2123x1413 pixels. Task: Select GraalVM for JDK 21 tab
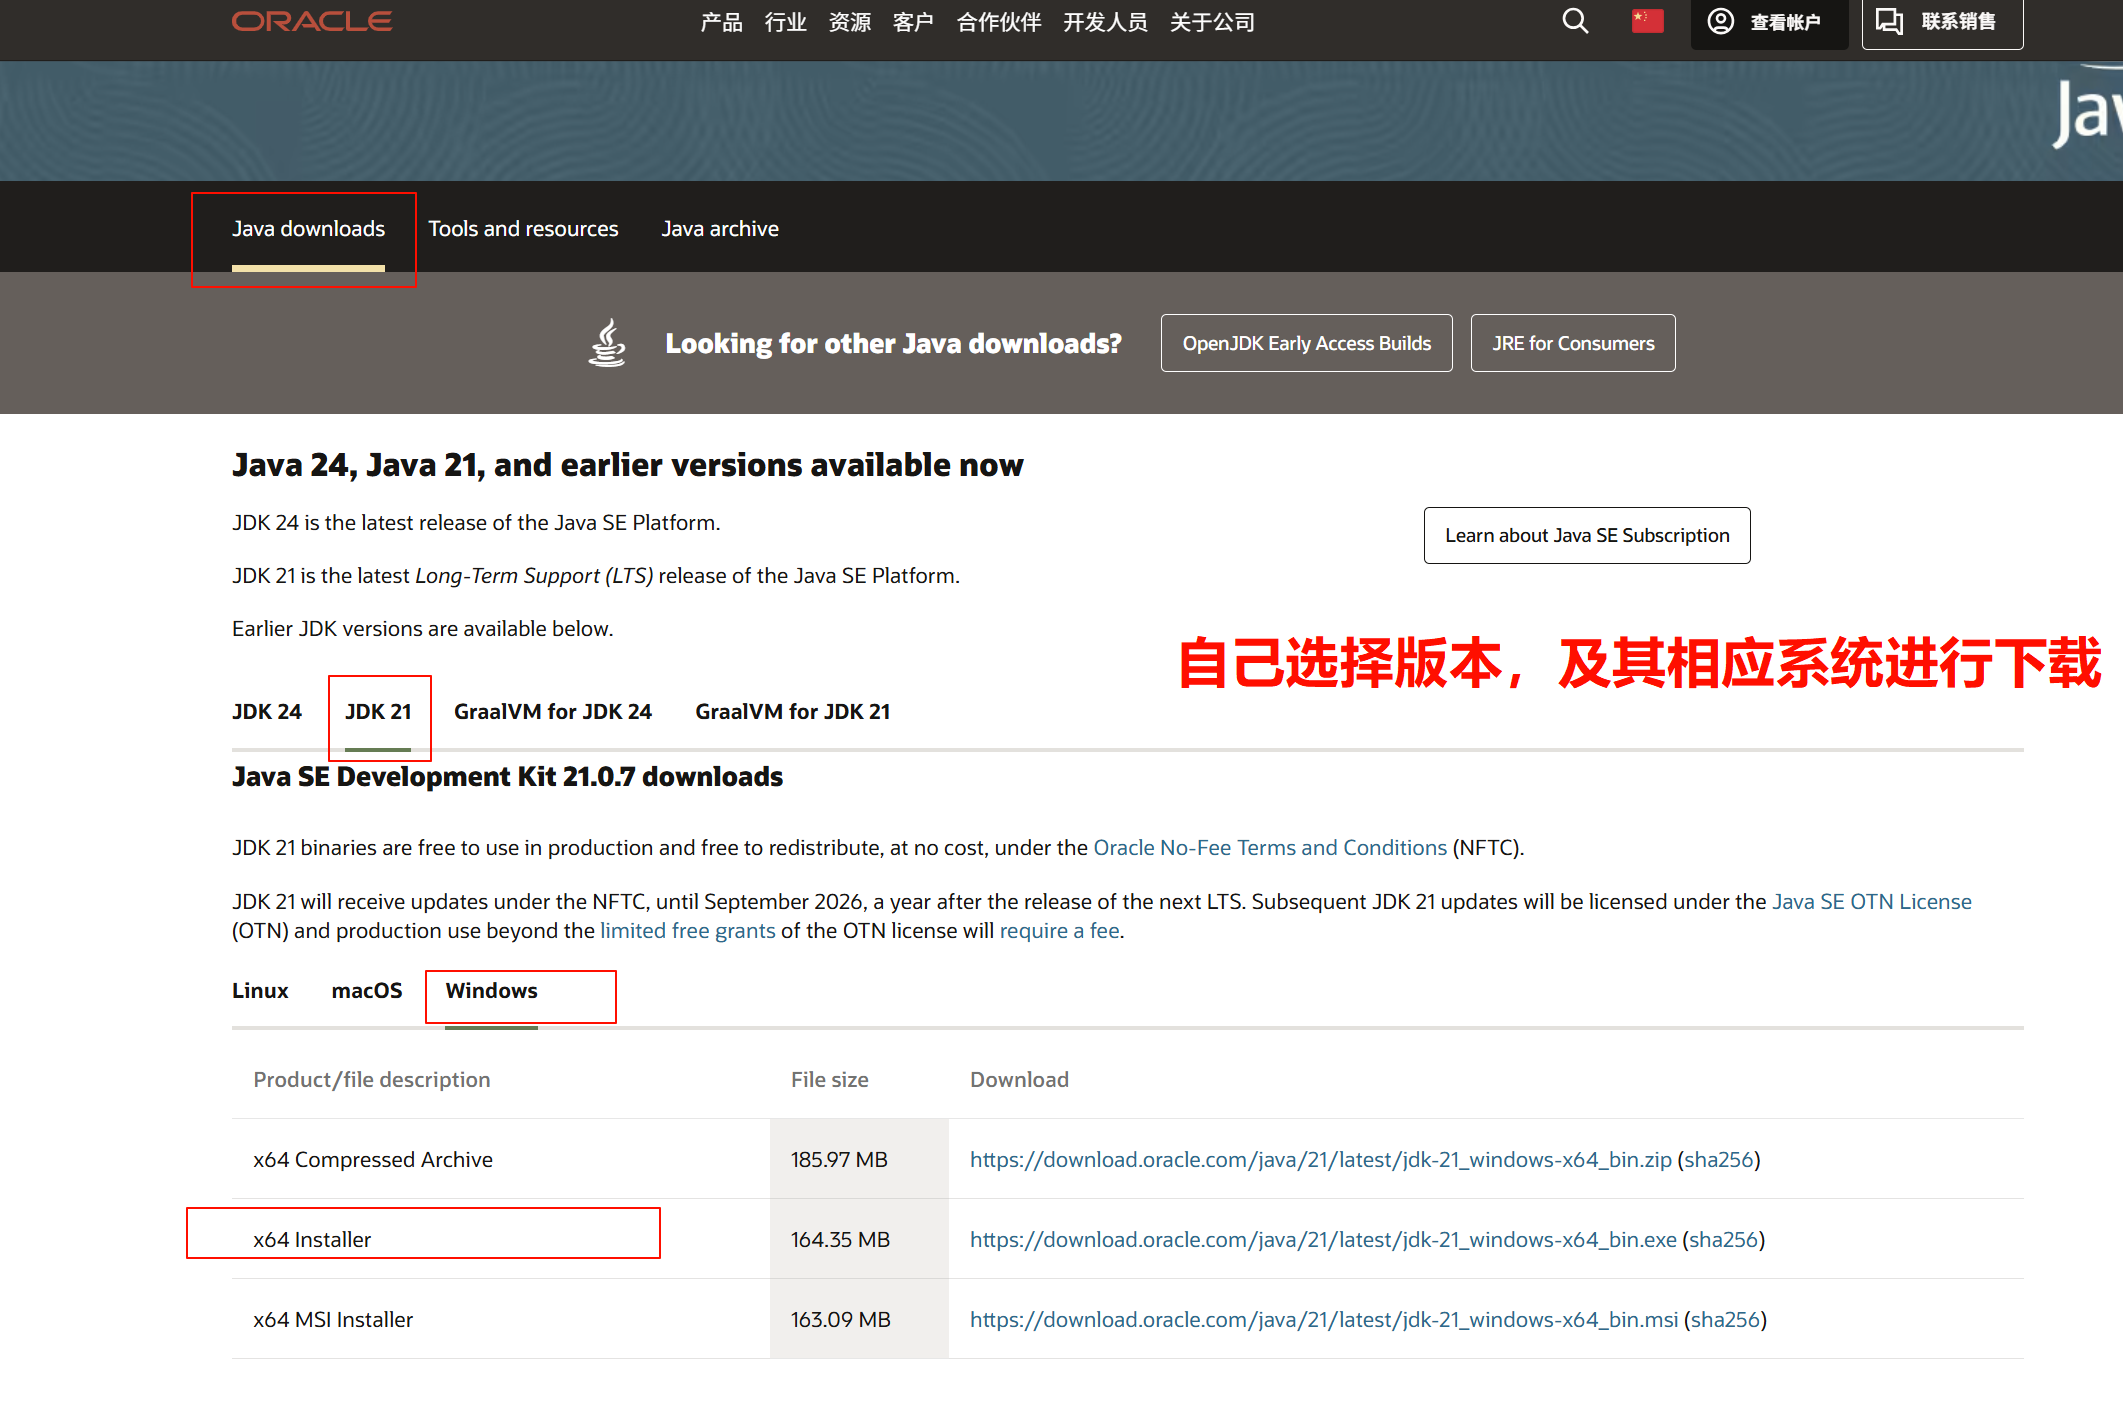click(x=792, y=712)
